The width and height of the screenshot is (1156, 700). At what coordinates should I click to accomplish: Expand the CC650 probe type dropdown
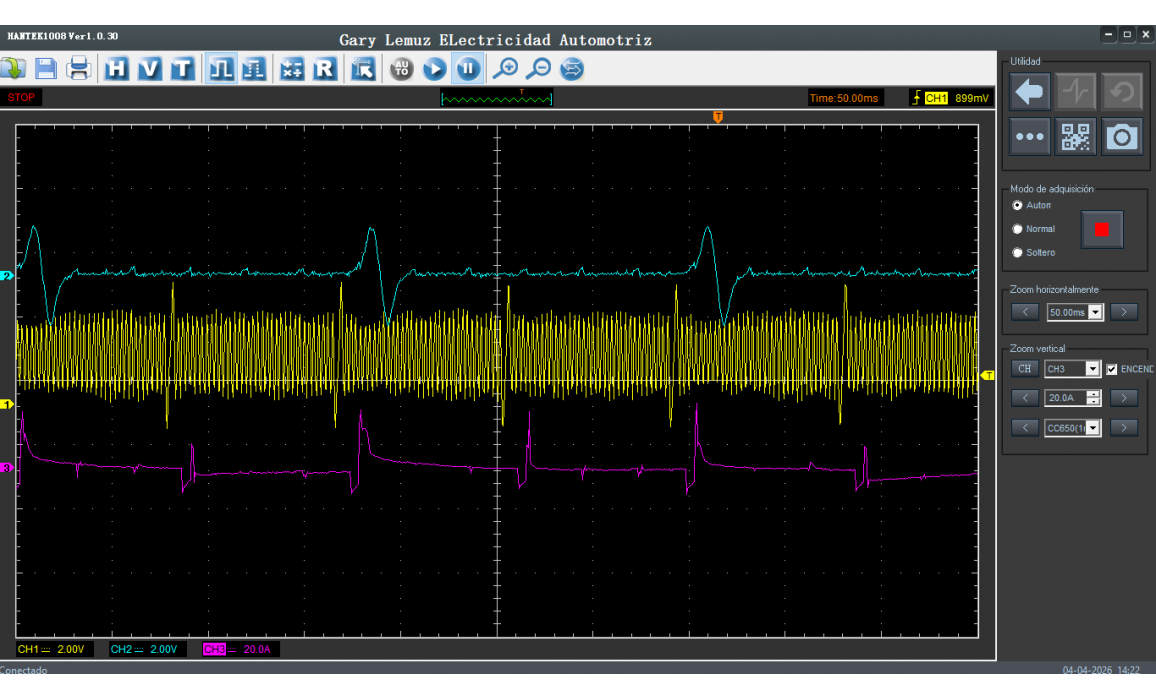point(1092,428)
